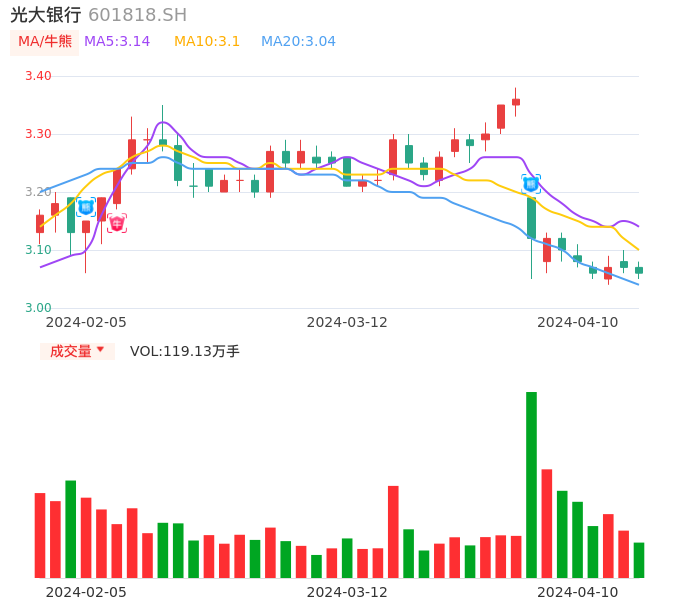The width and height of the screenshot is (686, 606).
Task: Click the 2024-04-10 date under the candlestick chart
Action: tap(577, 322)
